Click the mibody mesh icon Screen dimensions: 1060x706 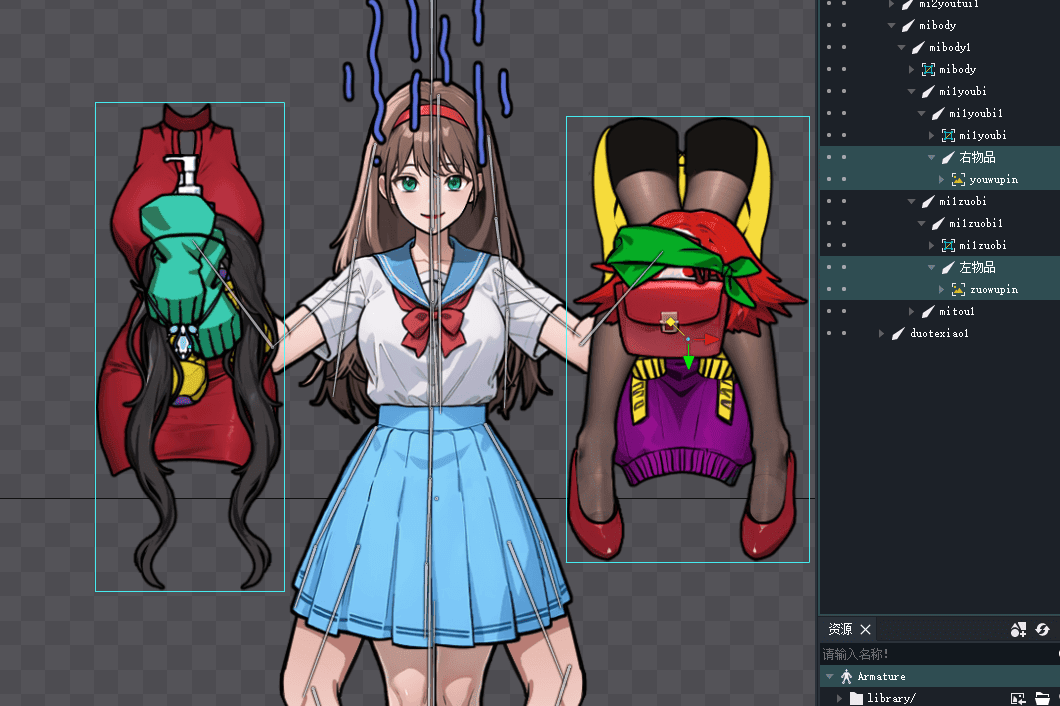pyautogui.click(x=928, y=70)
